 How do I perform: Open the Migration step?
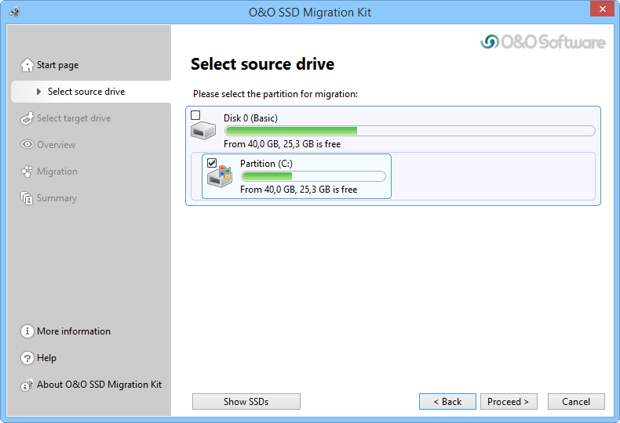(57, 172)
